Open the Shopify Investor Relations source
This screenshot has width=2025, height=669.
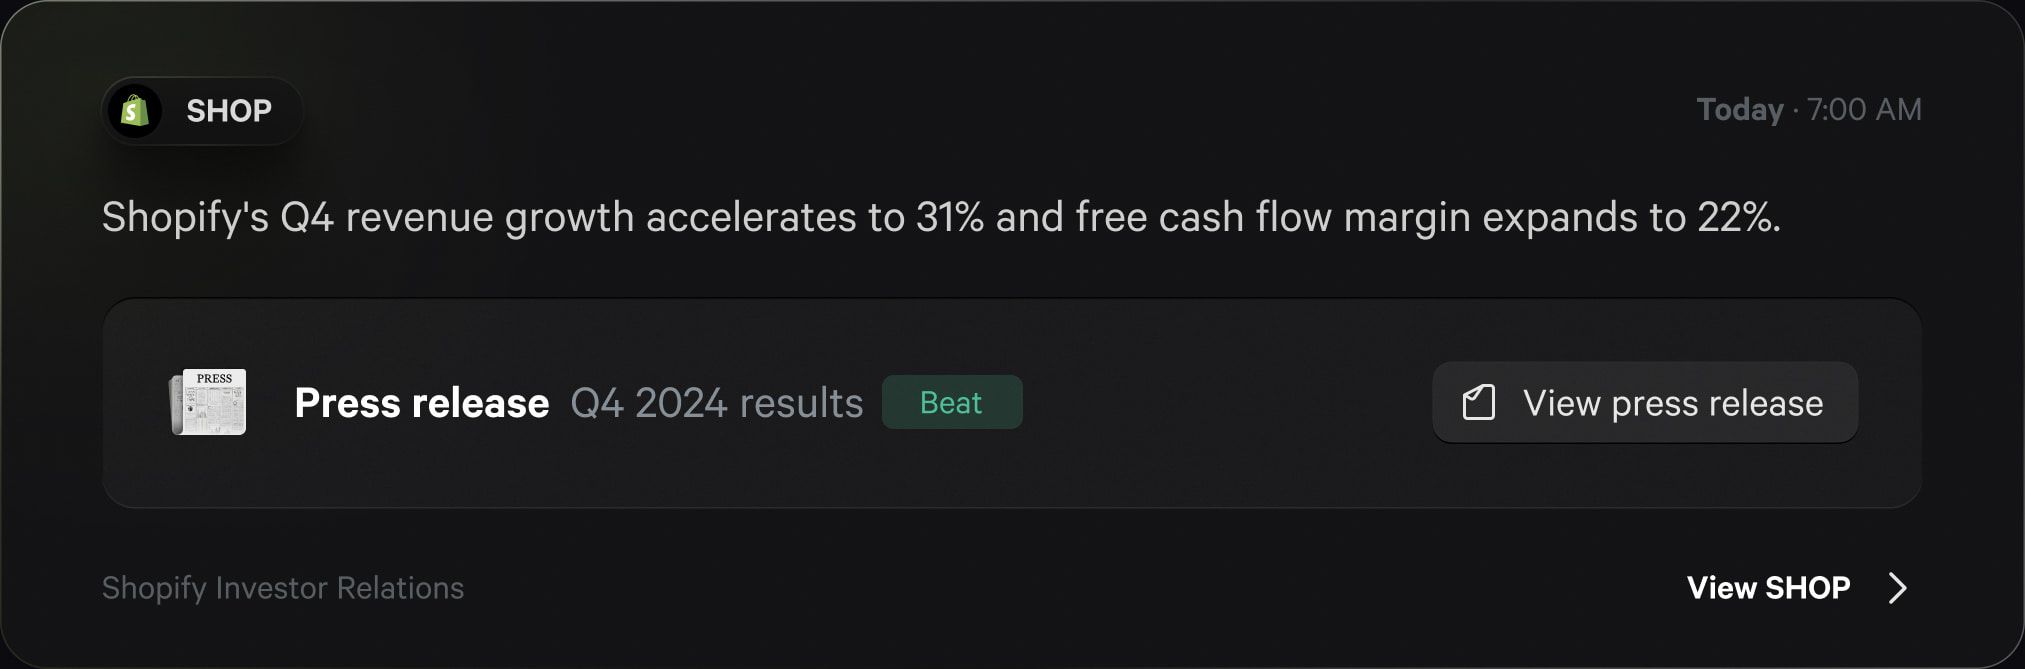pos(283,588)
